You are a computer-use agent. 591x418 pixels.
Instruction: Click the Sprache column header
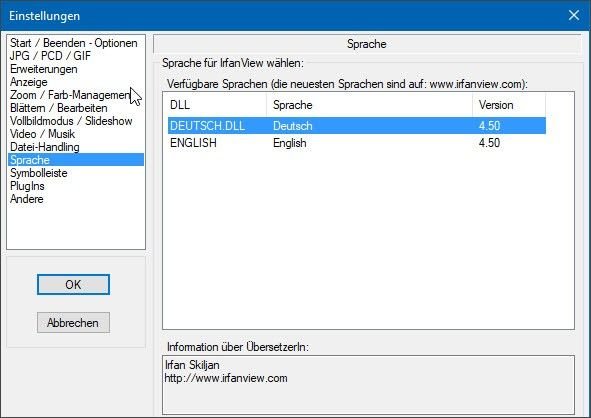coord(369,105)
